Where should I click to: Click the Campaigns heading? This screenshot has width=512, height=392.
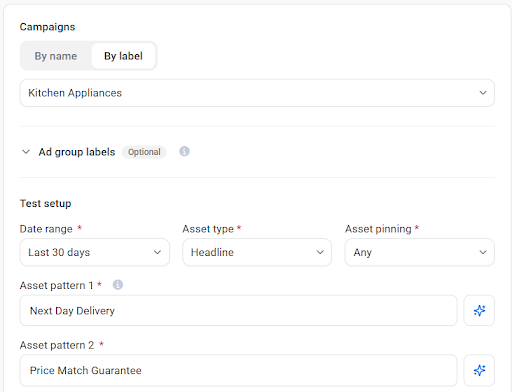(x=47, y=27)
